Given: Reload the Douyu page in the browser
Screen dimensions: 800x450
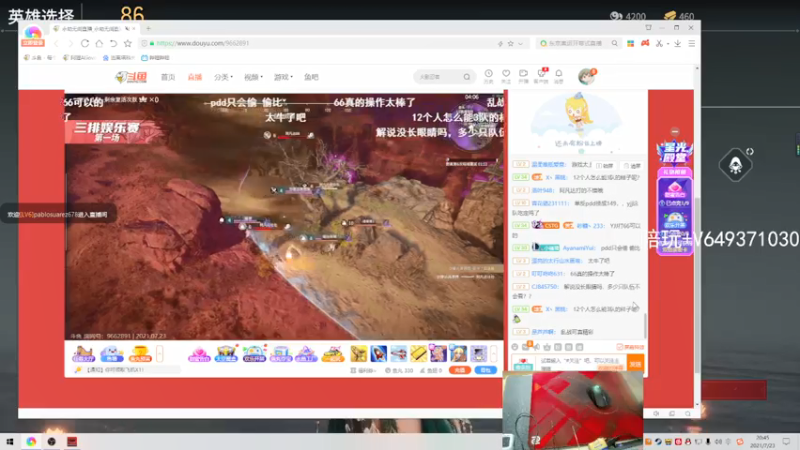Looking at the screenshot, I should click(x=85, y=43).
